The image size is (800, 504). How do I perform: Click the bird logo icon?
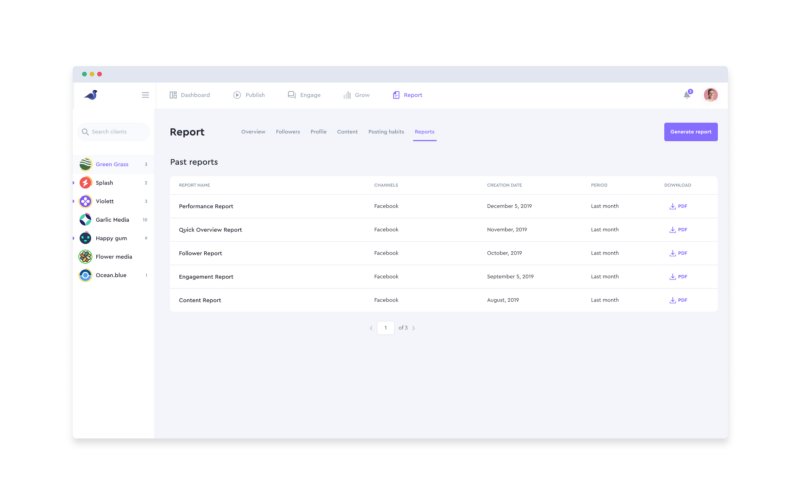coord(91,95)
